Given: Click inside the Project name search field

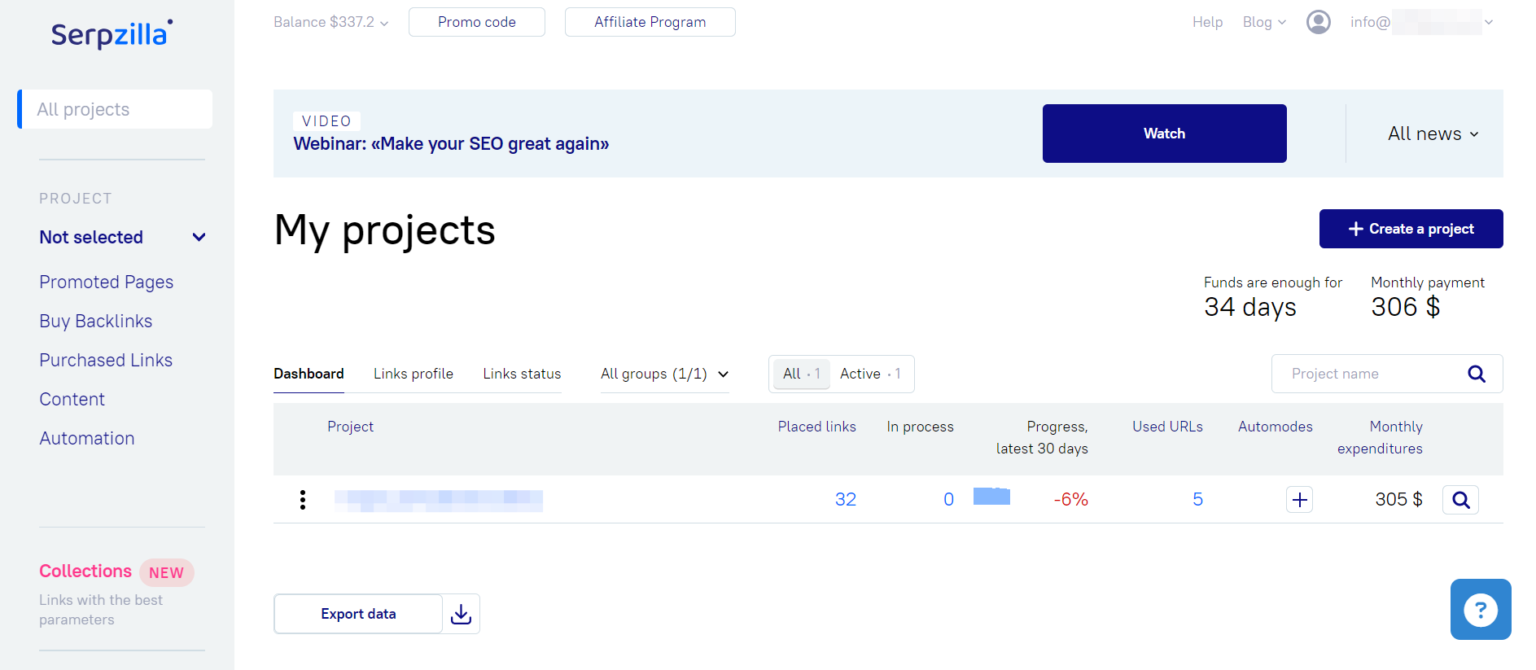Looking at the screenshot, I should [x=1360, y=373].
